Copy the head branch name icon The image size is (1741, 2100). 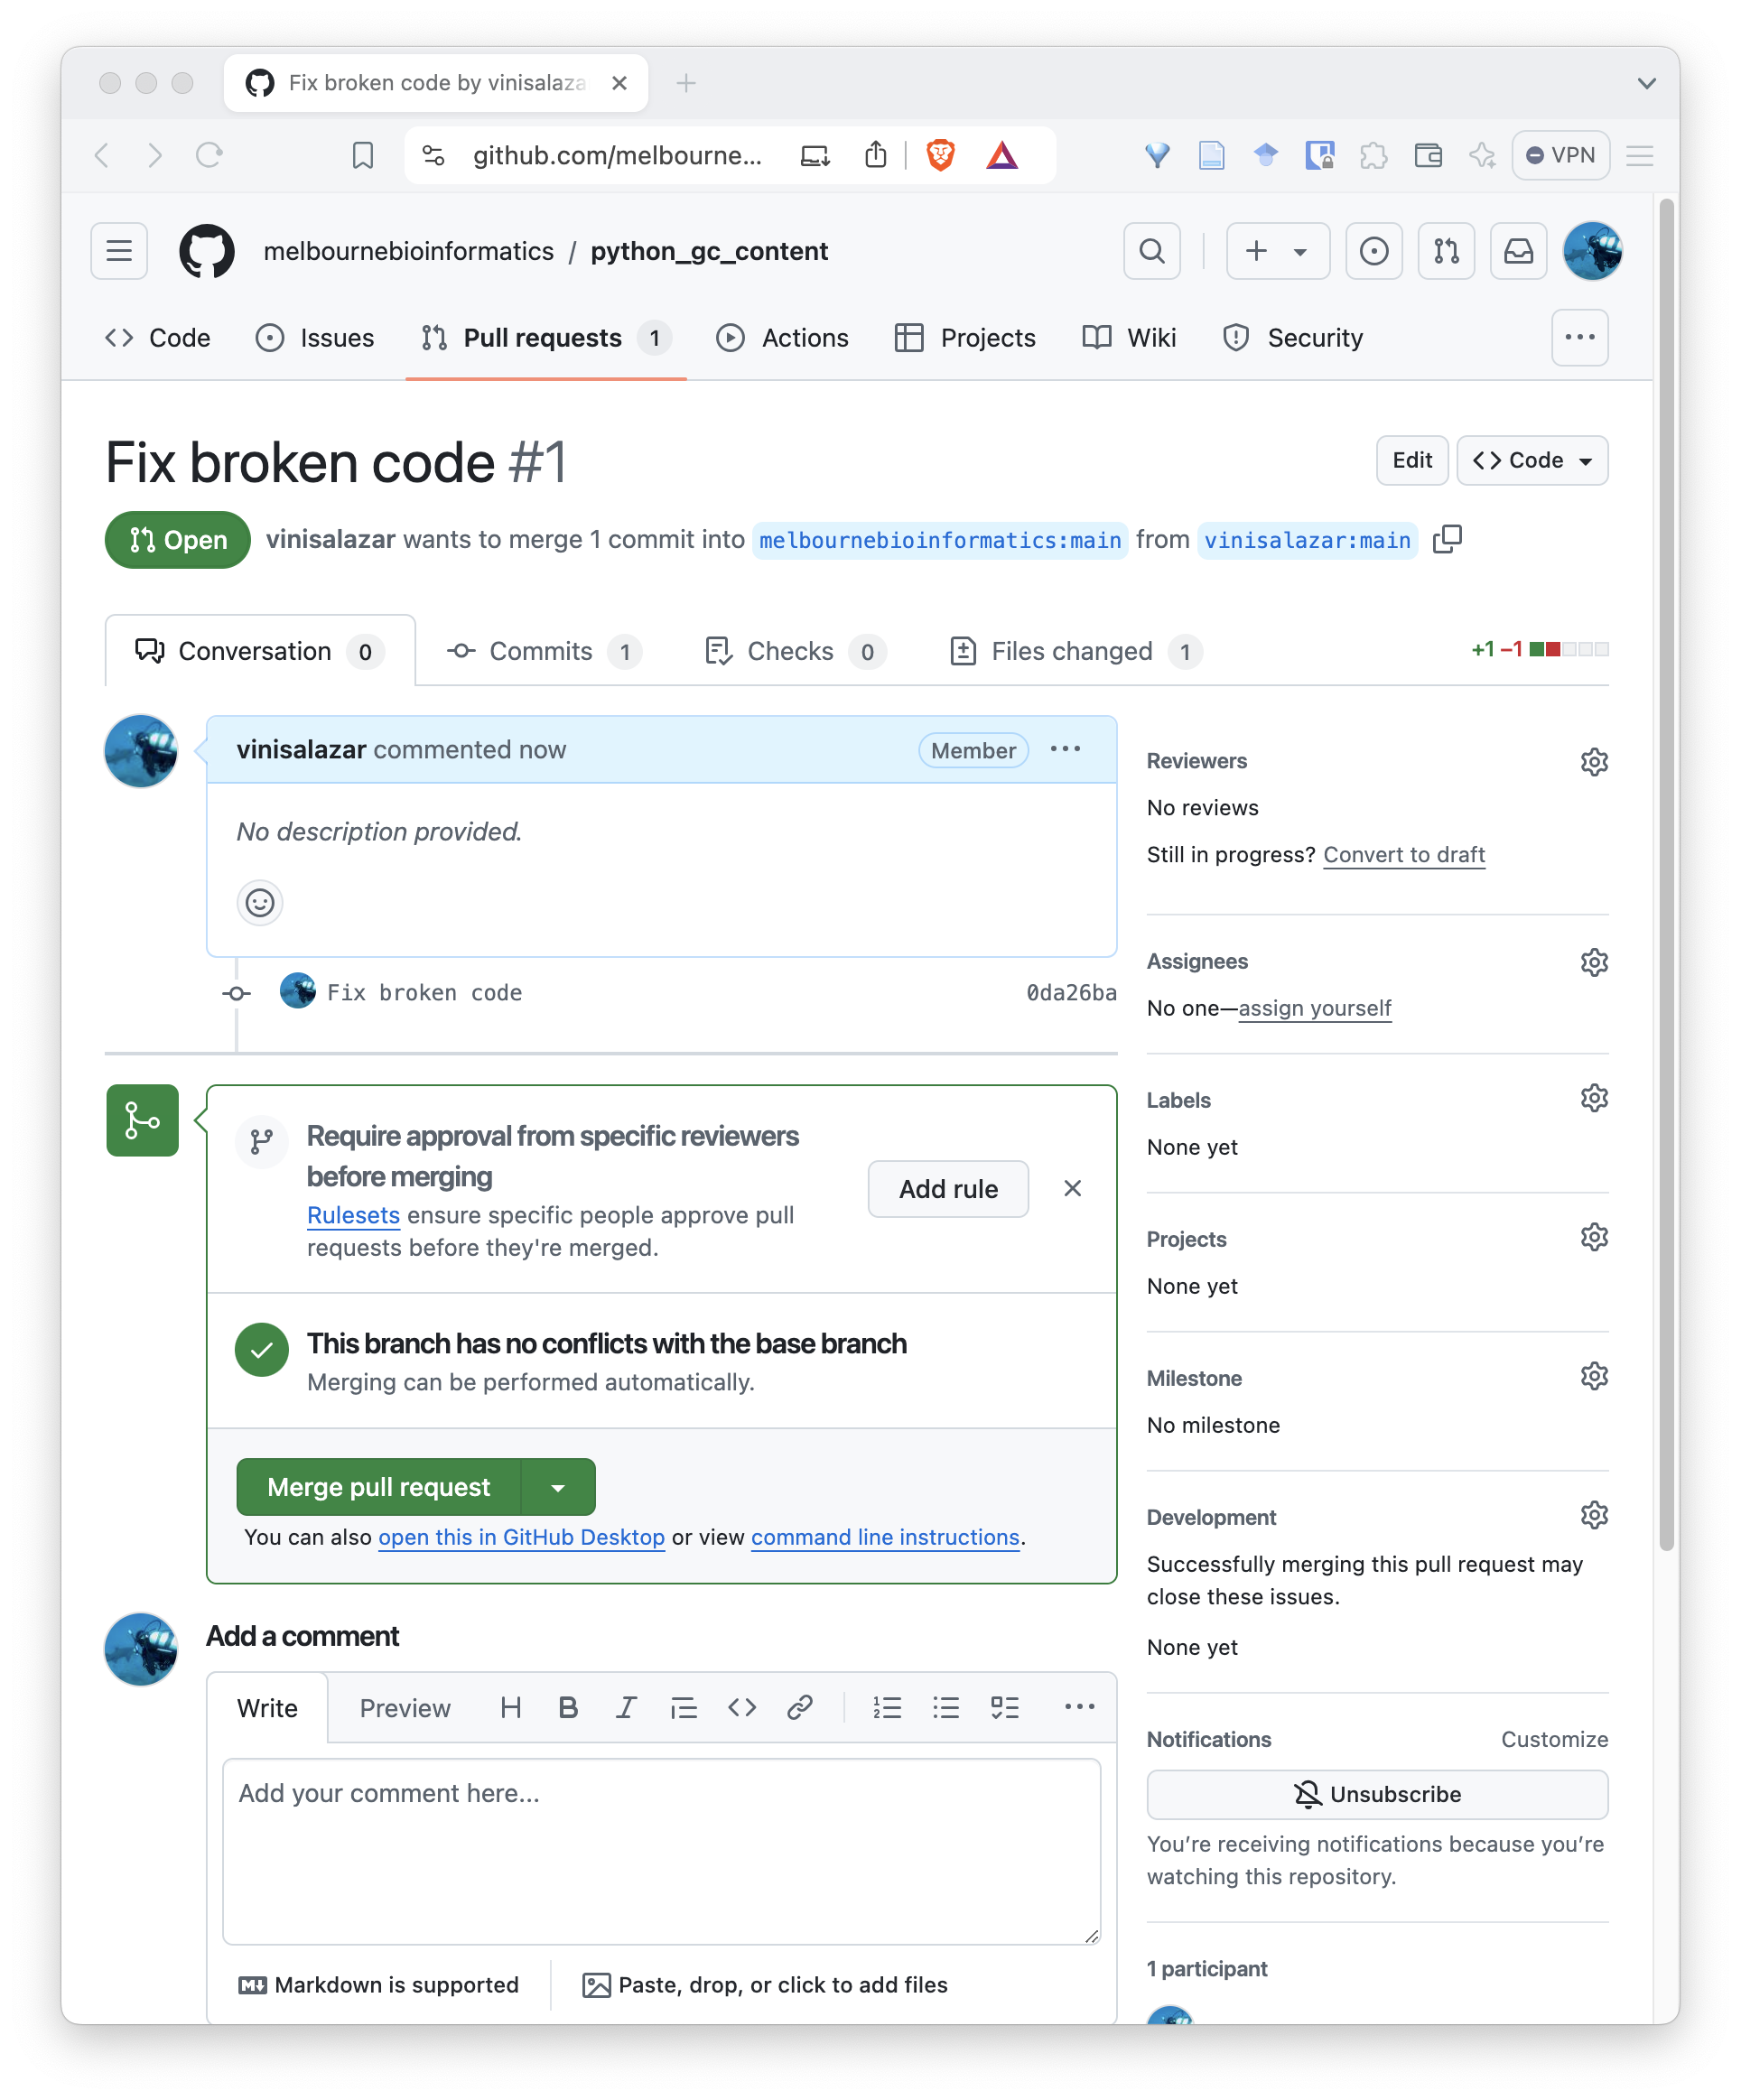coord(1446,540)
